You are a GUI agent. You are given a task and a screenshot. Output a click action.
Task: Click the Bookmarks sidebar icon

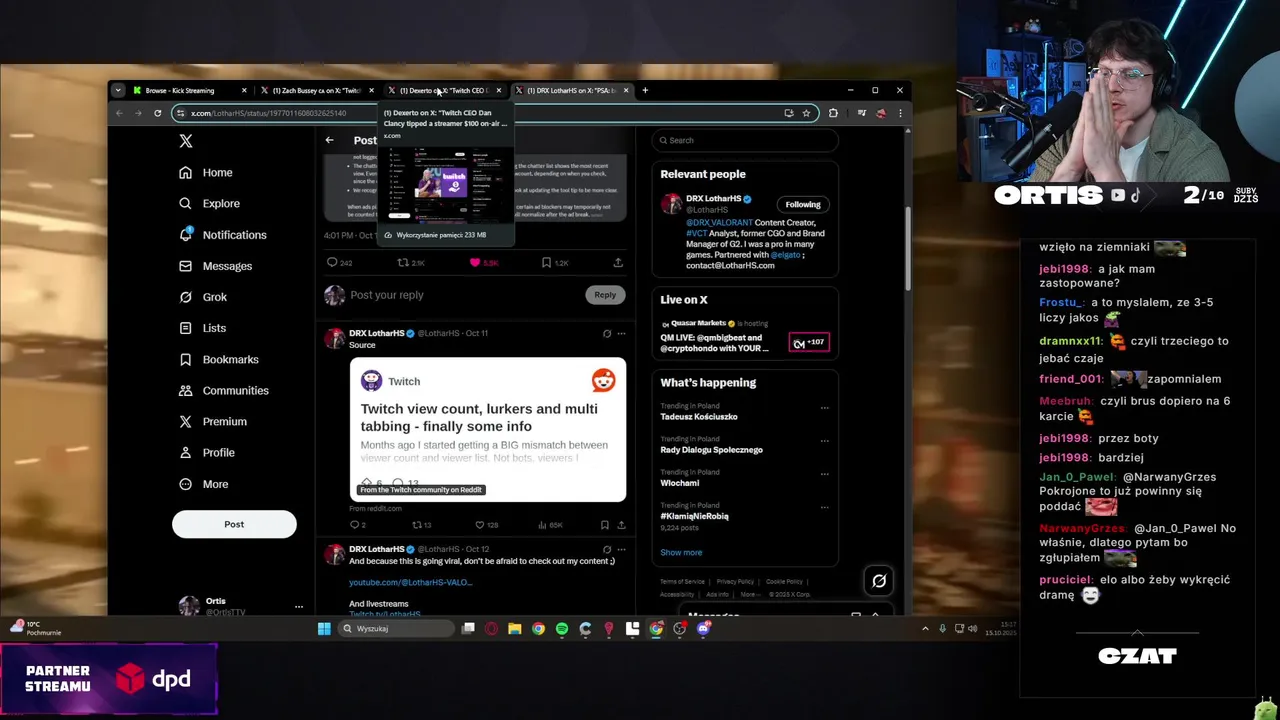(185, 359)
